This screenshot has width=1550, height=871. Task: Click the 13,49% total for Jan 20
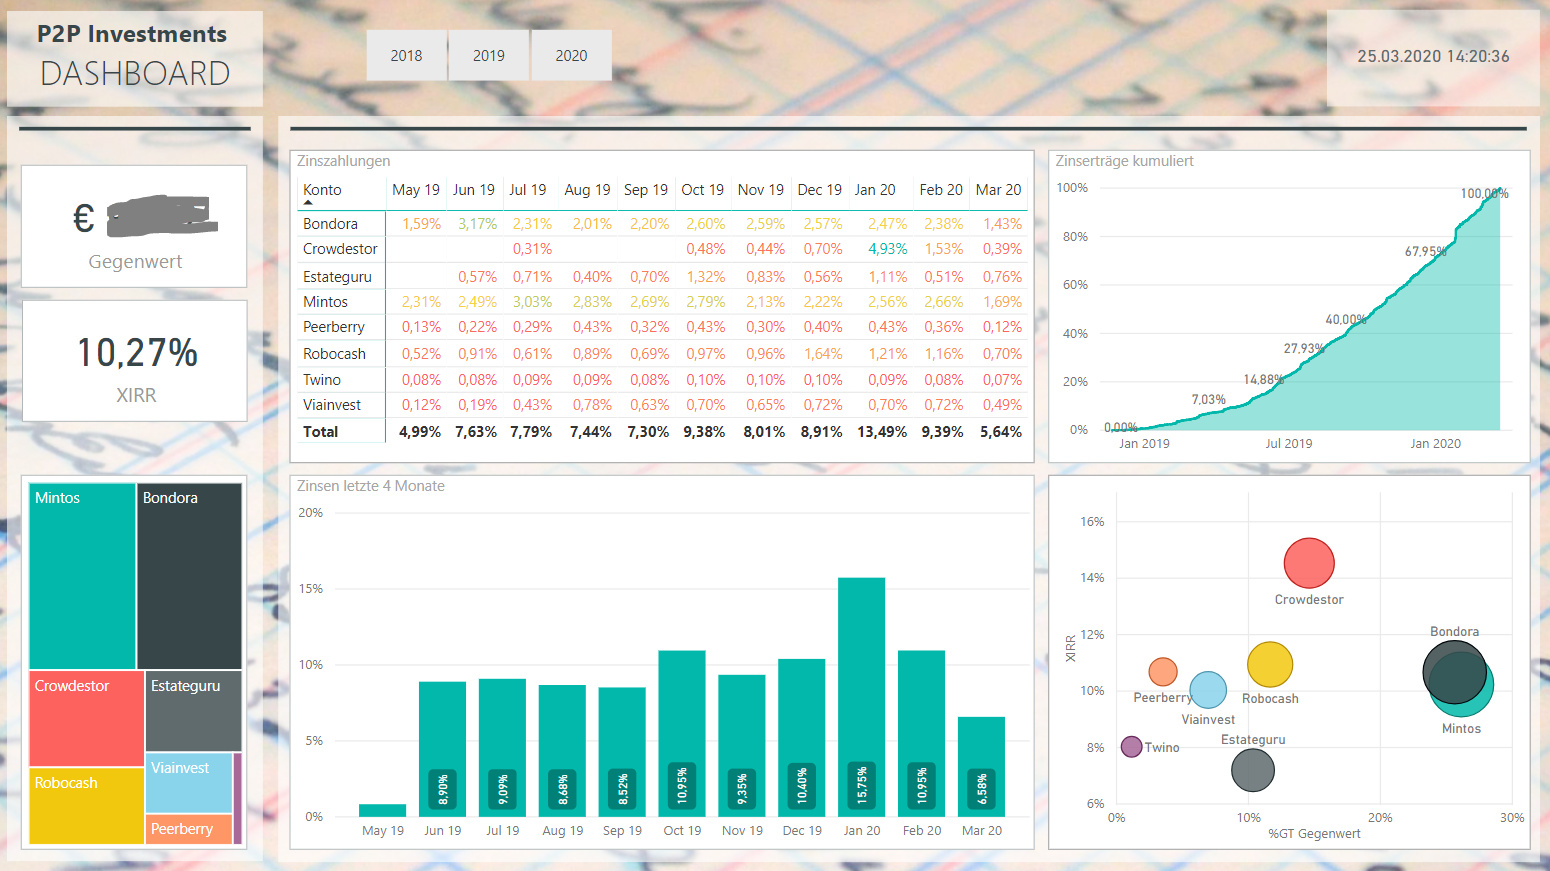[882, 432]
